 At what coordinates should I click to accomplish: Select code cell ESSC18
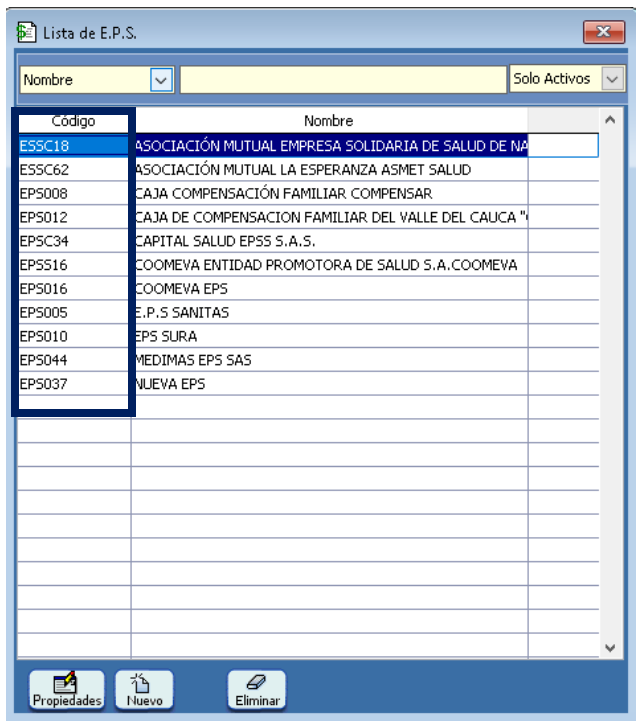73,146
